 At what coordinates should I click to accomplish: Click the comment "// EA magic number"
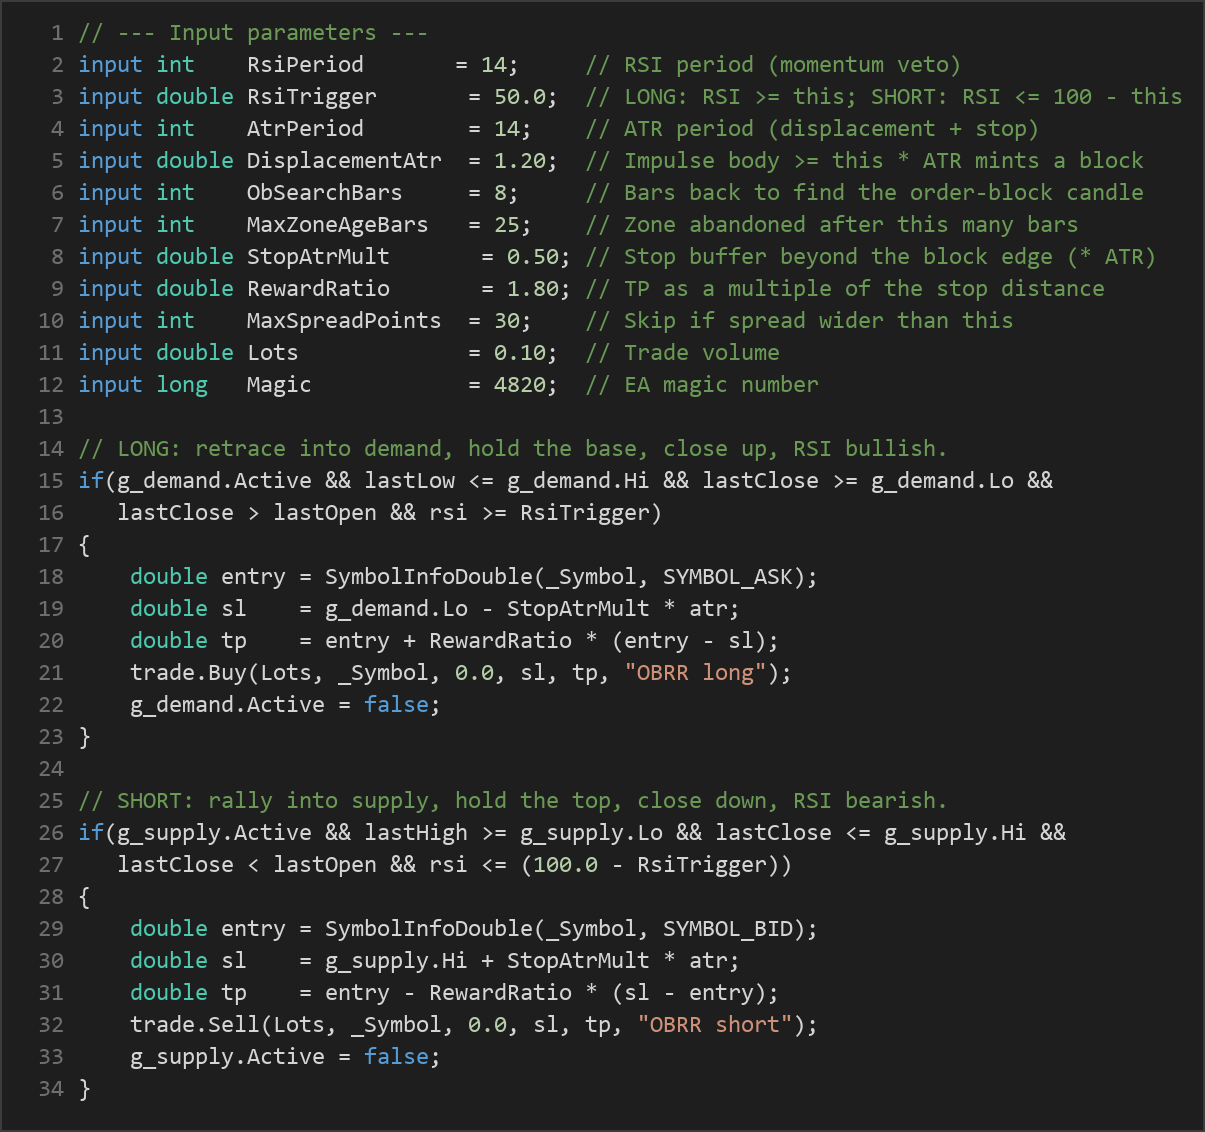pyautogui.click(x=702, y=385)
